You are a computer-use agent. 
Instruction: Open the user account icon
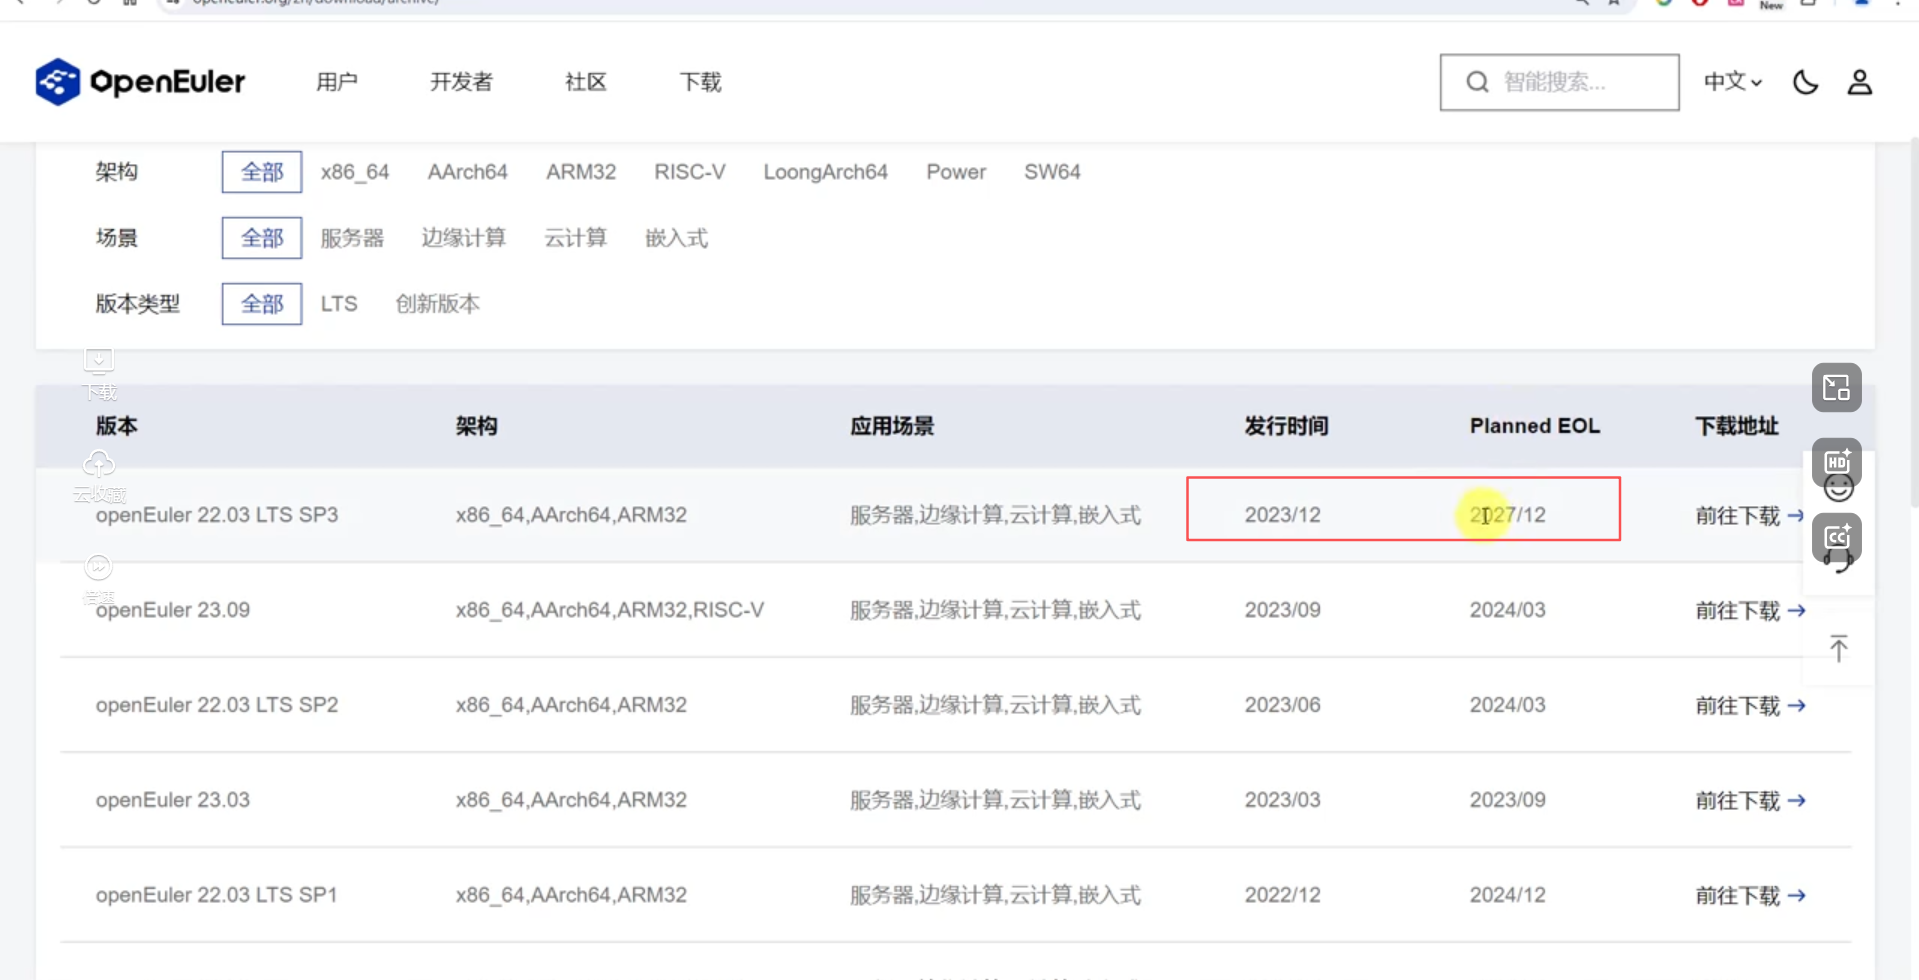coord(1860,82)
